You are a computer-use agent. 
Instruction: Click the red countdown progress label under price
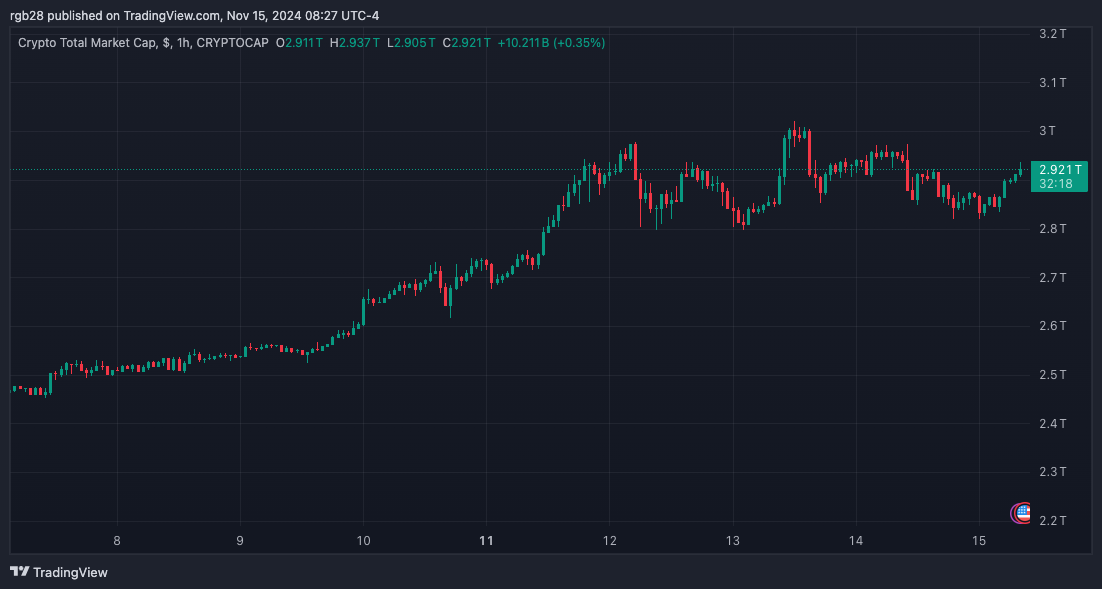point(1058,184)
